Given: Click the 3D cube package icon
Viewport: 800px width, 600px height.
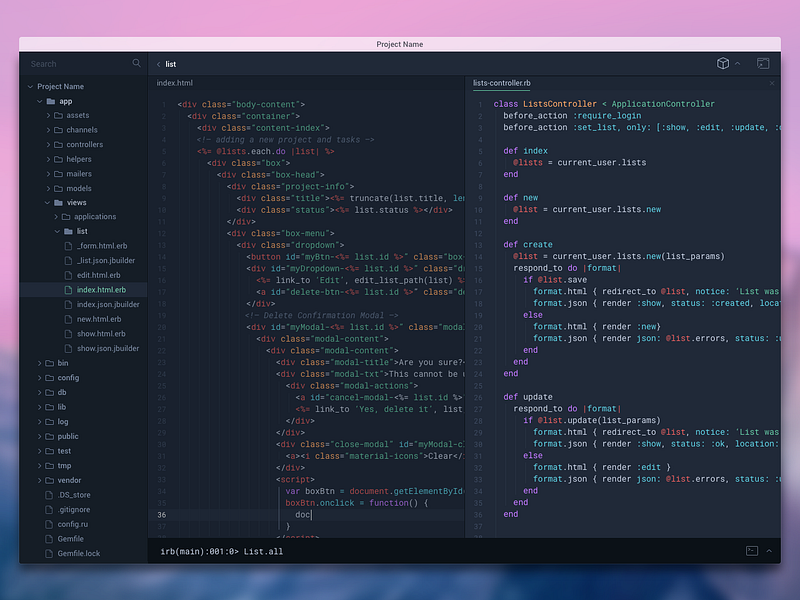Looking at the screenshot, I should [x=723, y=63].
